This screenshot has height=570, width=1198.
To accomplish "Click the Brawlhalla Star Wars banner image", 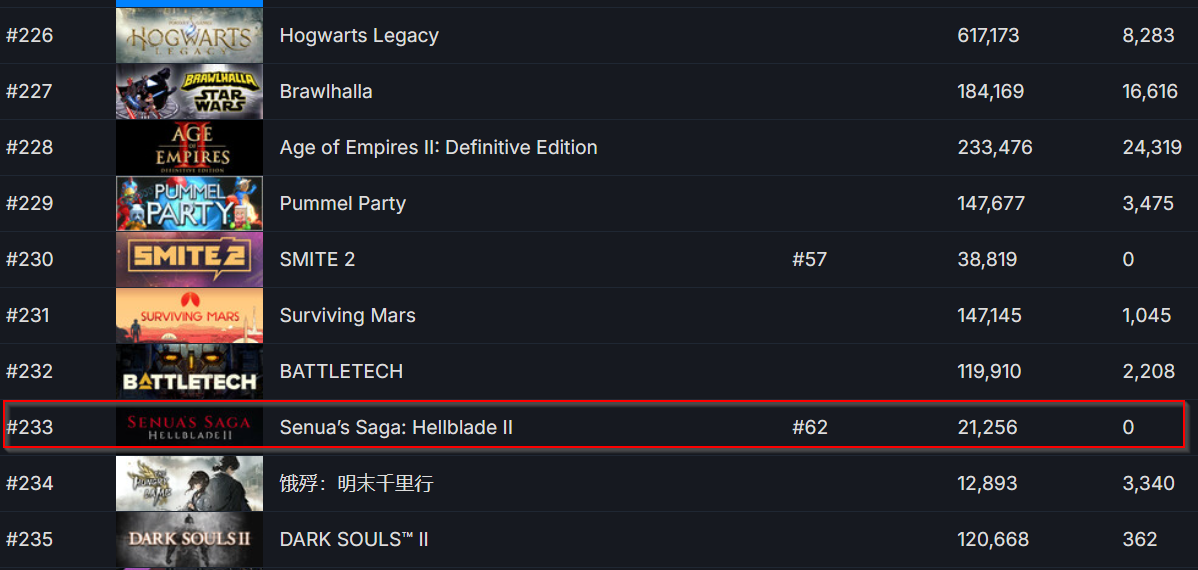I will tap(189, 92).
